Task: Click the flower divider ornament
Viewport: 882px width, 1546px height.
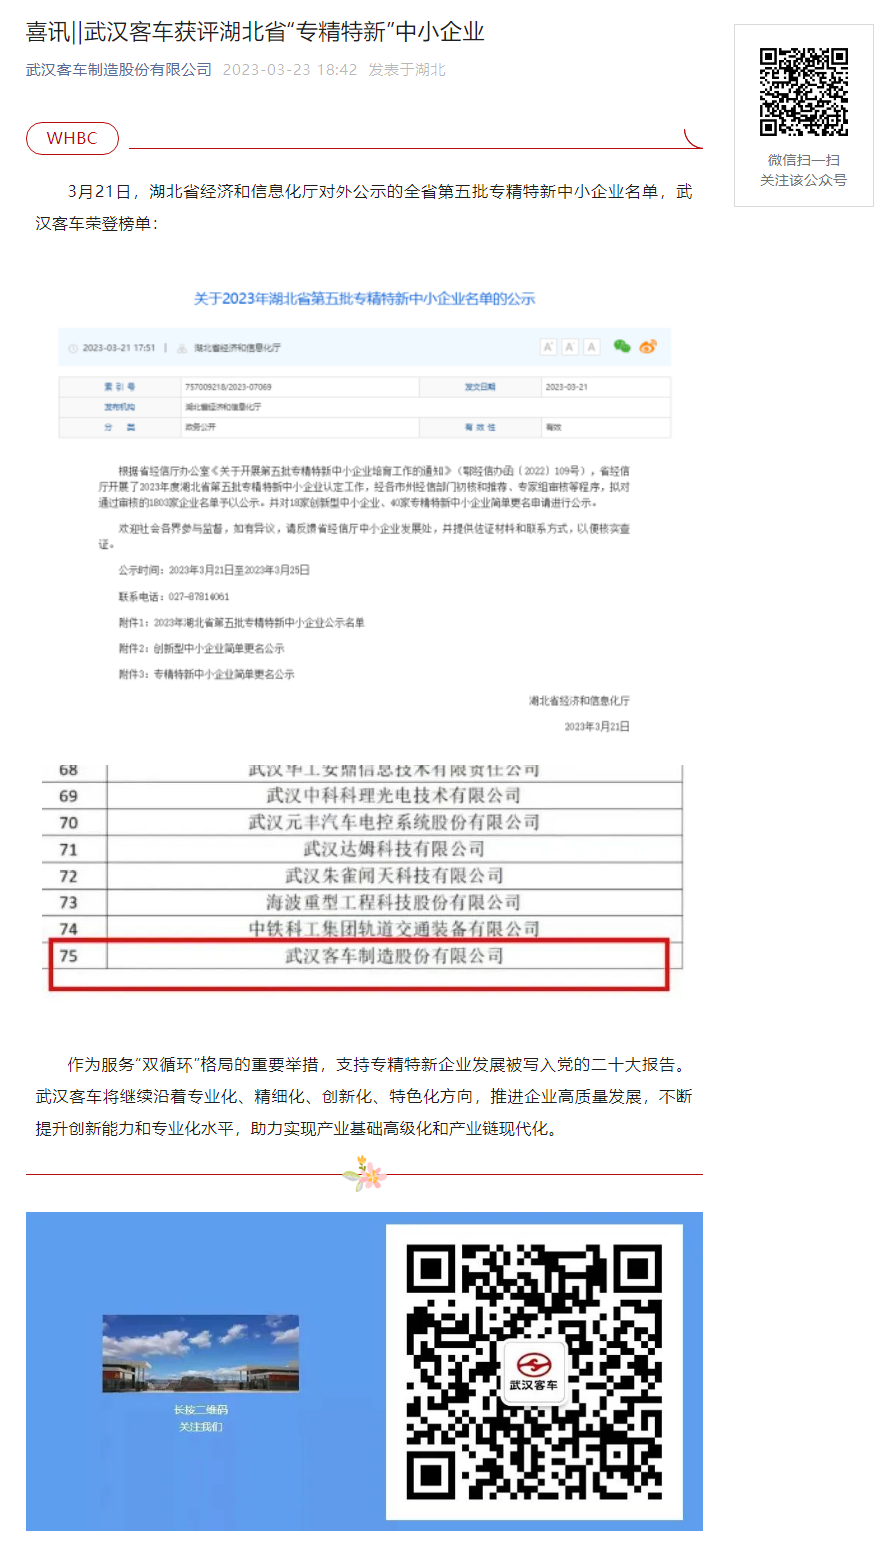Action: pos(364,1173)
